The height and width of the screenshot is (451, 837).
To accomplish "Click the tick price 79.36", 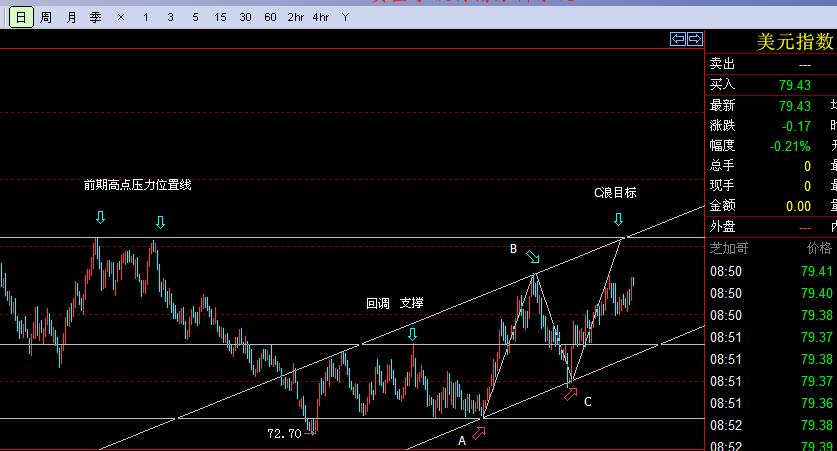I will pos(816,403).
